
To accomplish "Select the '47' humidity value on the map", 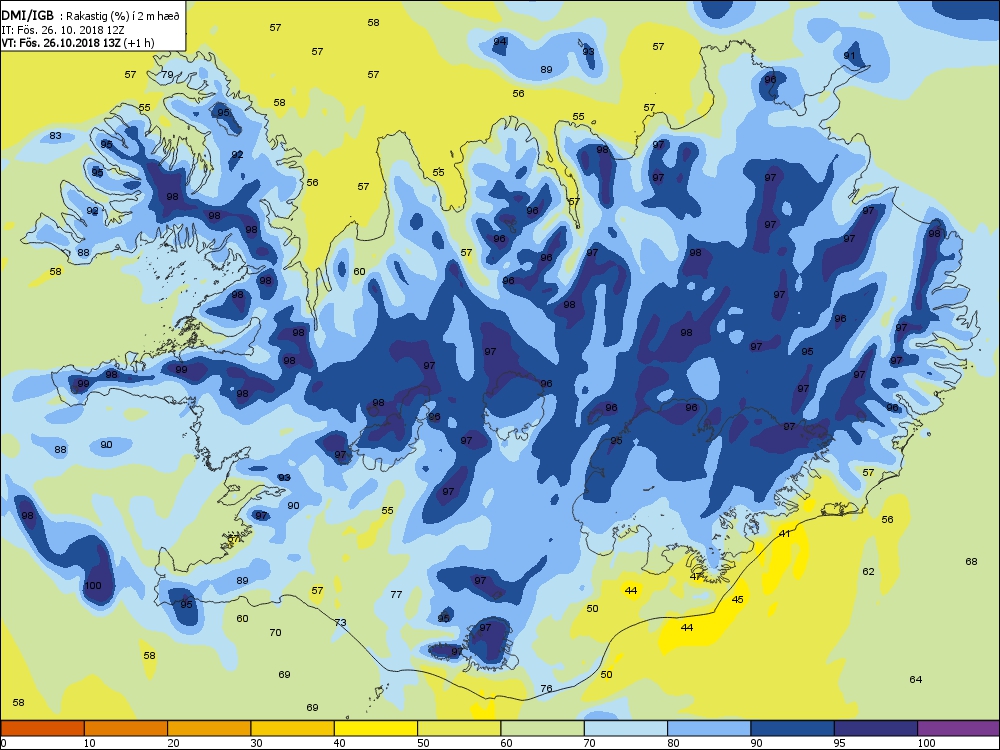I will coord(696,577).
